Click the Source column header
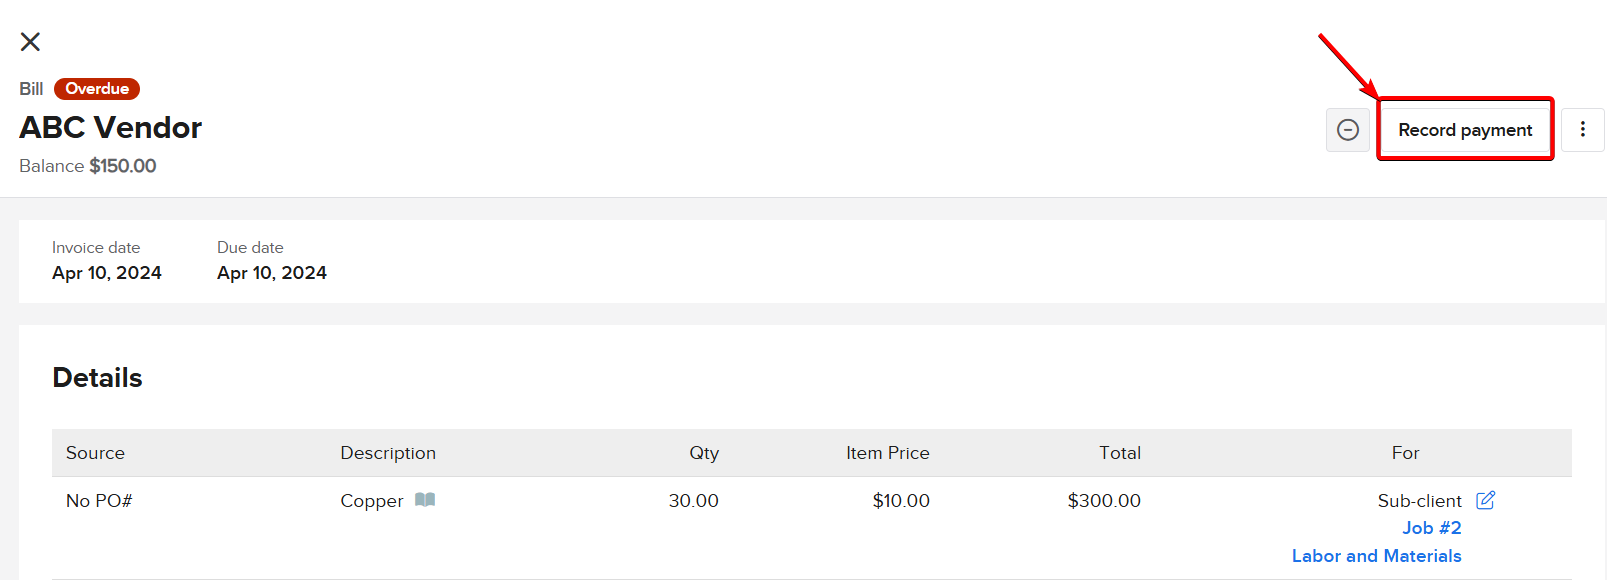This screenshot has height=580, width=1607. (95, 453)
